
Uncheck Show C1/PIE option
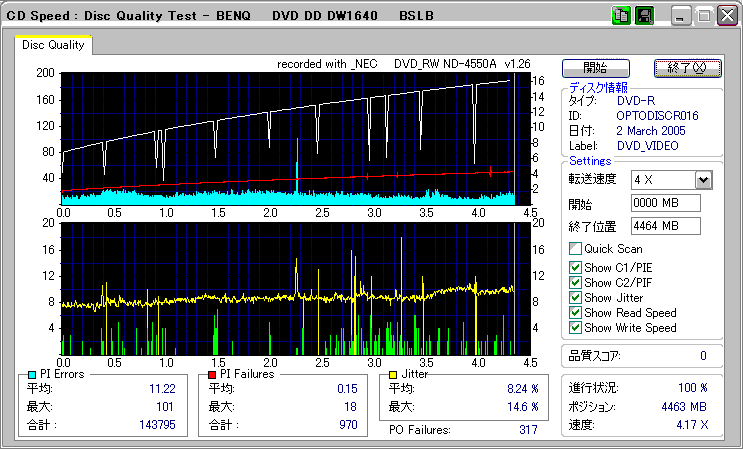574,266
